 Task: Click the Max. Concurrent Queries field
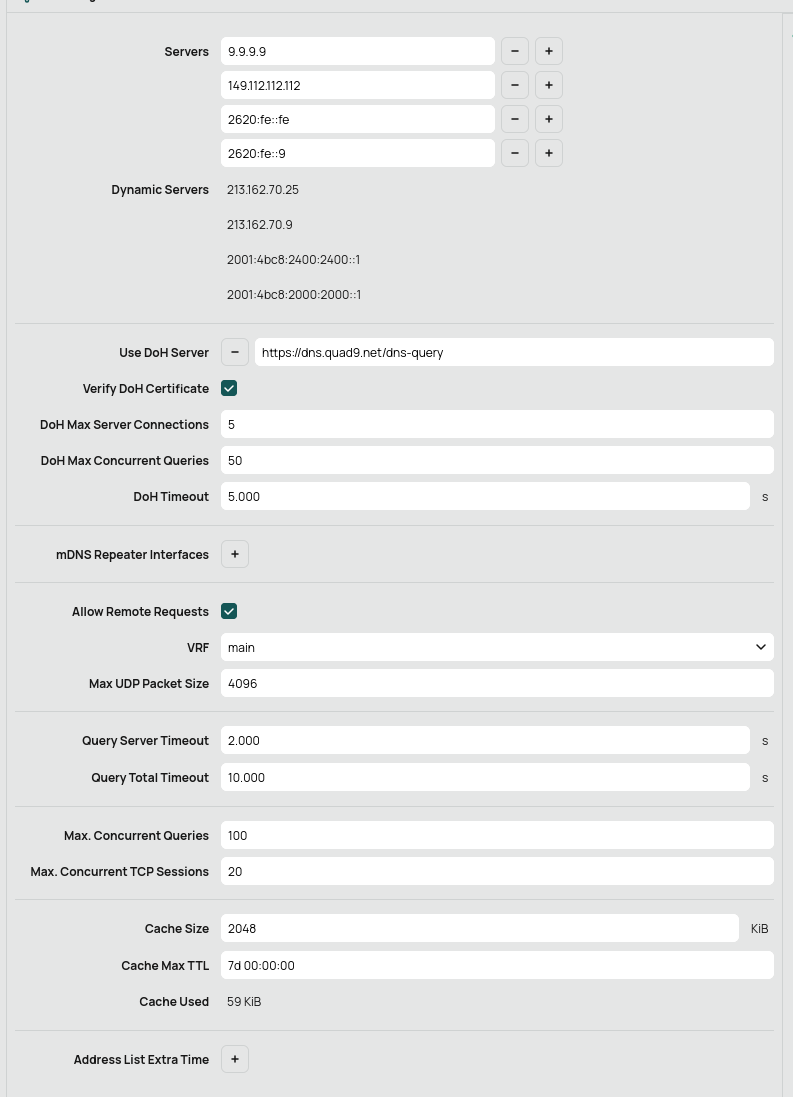[x=497, y=835]
